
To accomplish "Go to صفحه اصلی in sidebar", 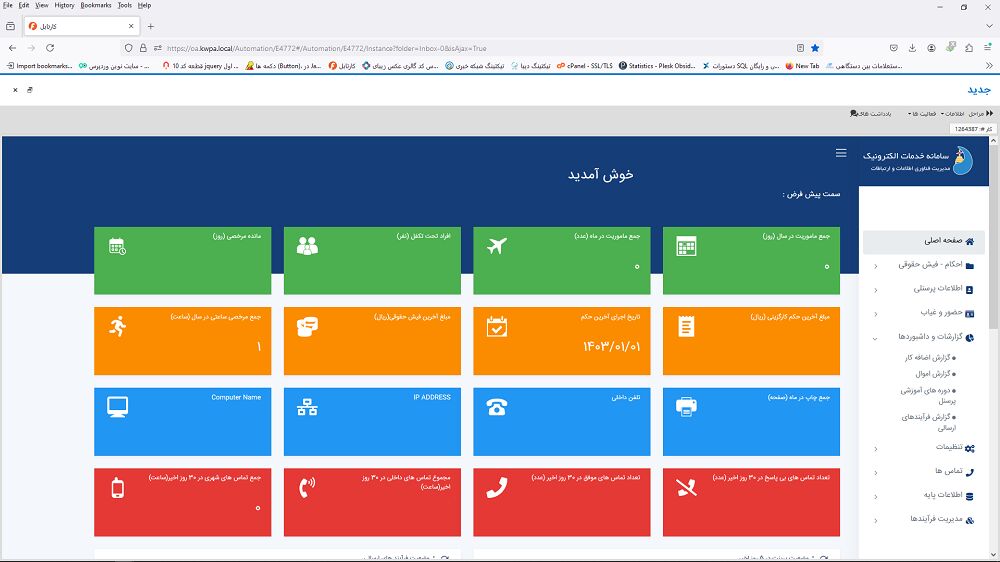I will (x=924, y=241).
